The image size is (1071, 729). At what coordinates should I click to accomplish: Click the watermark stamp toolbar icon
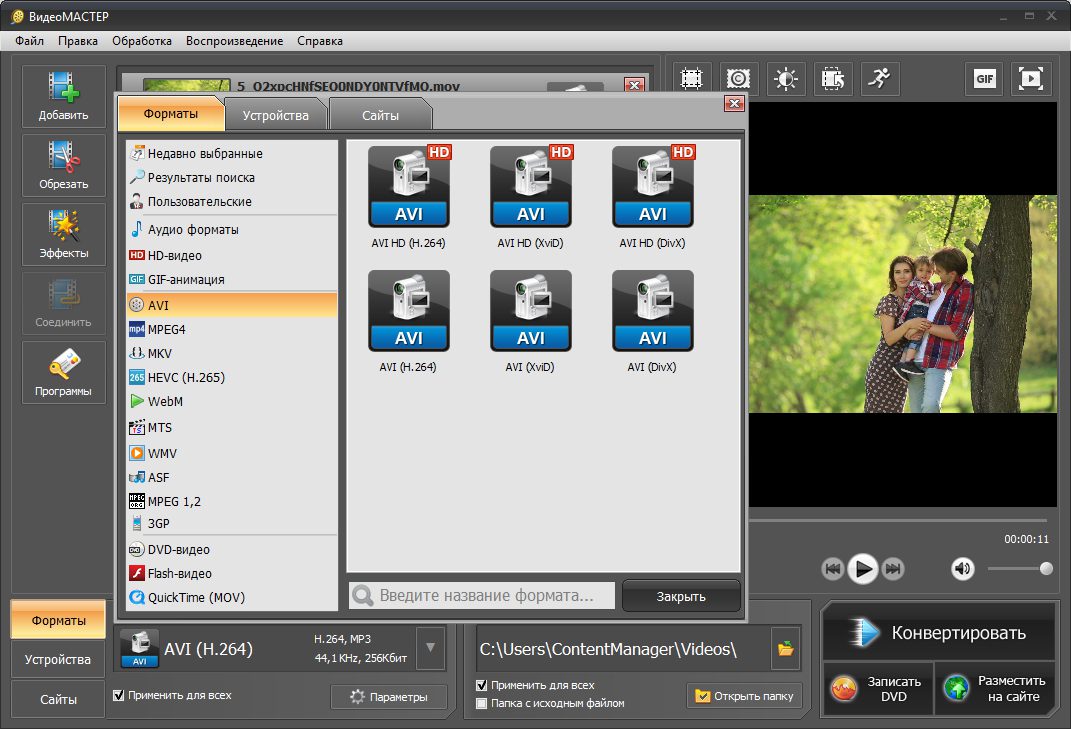coord(738,79)
